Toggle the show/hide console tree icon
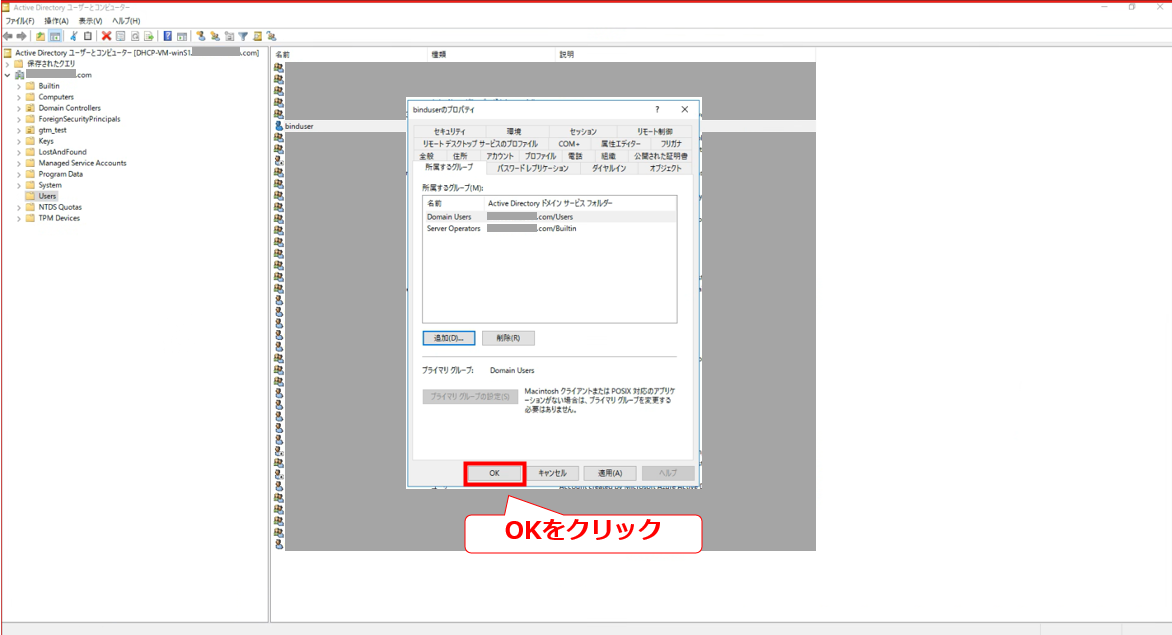Image resolution: width=1172 pixels, height=635 pixels. (x=55, y=36)
